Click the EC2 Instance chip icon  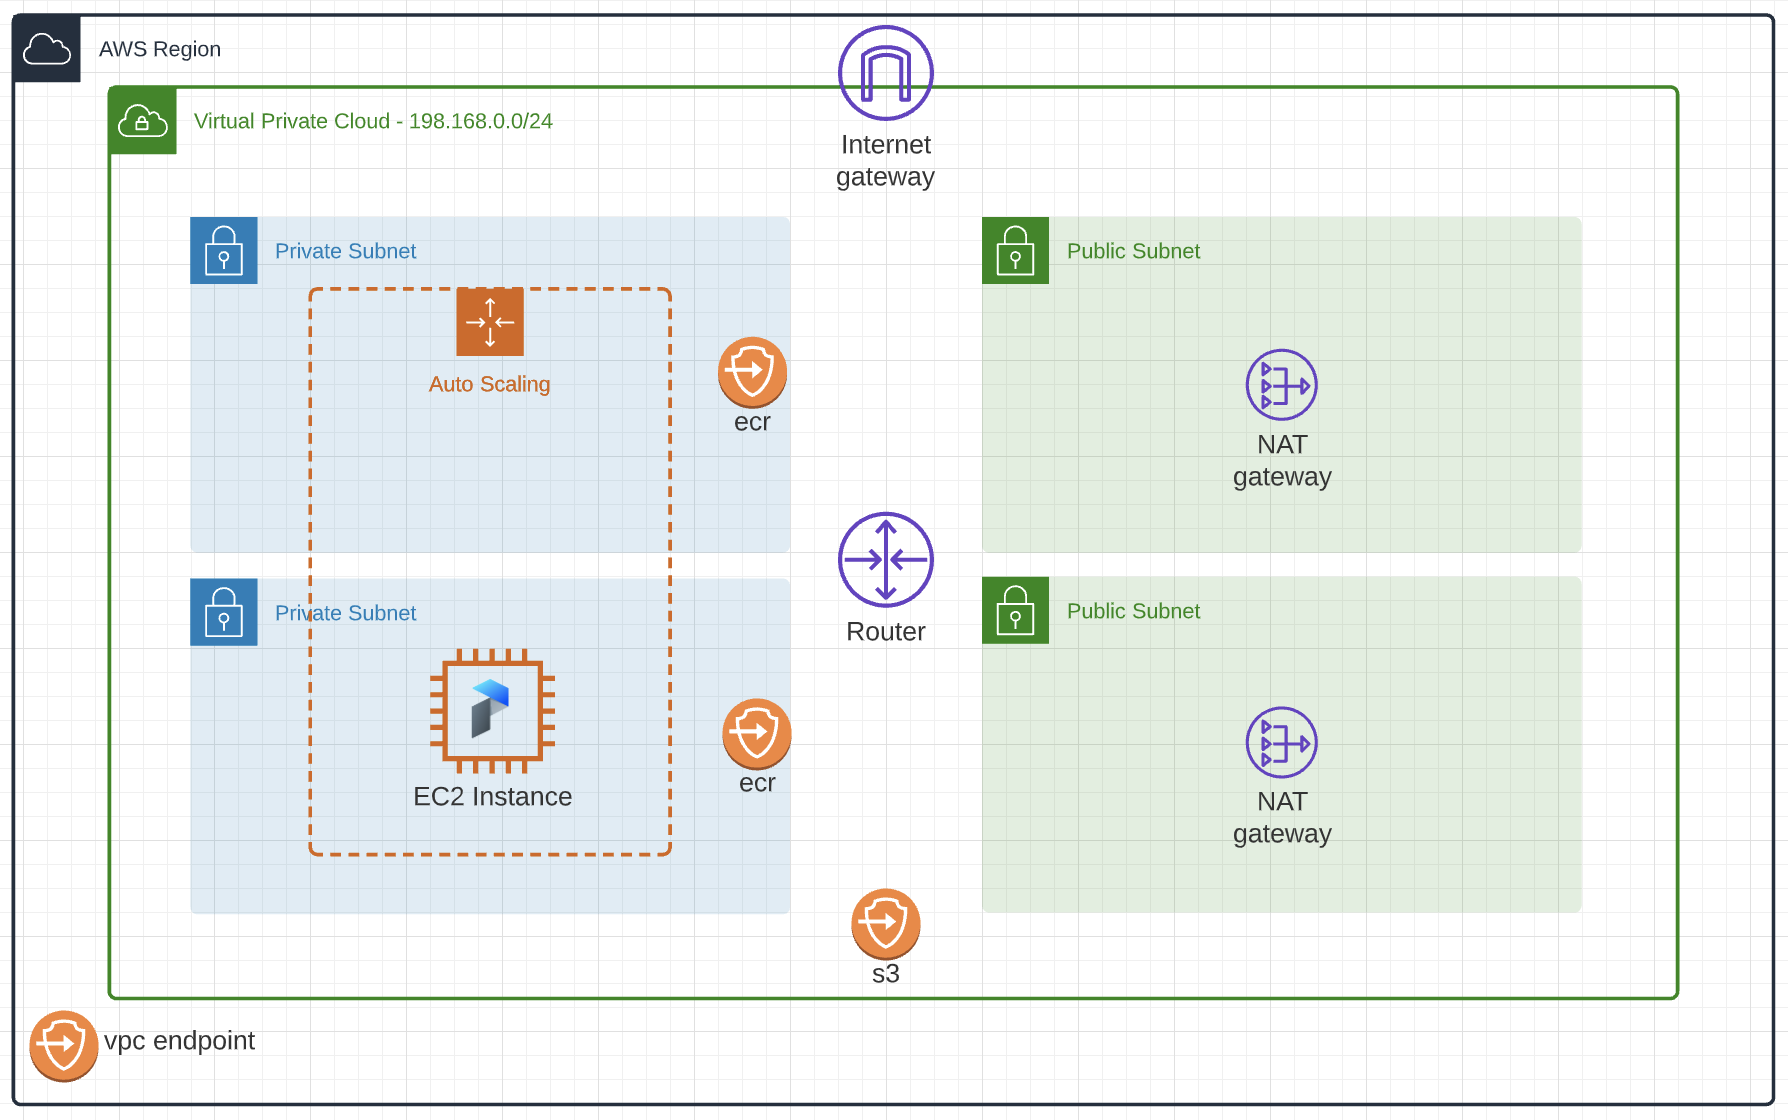(x=492, y=711)
